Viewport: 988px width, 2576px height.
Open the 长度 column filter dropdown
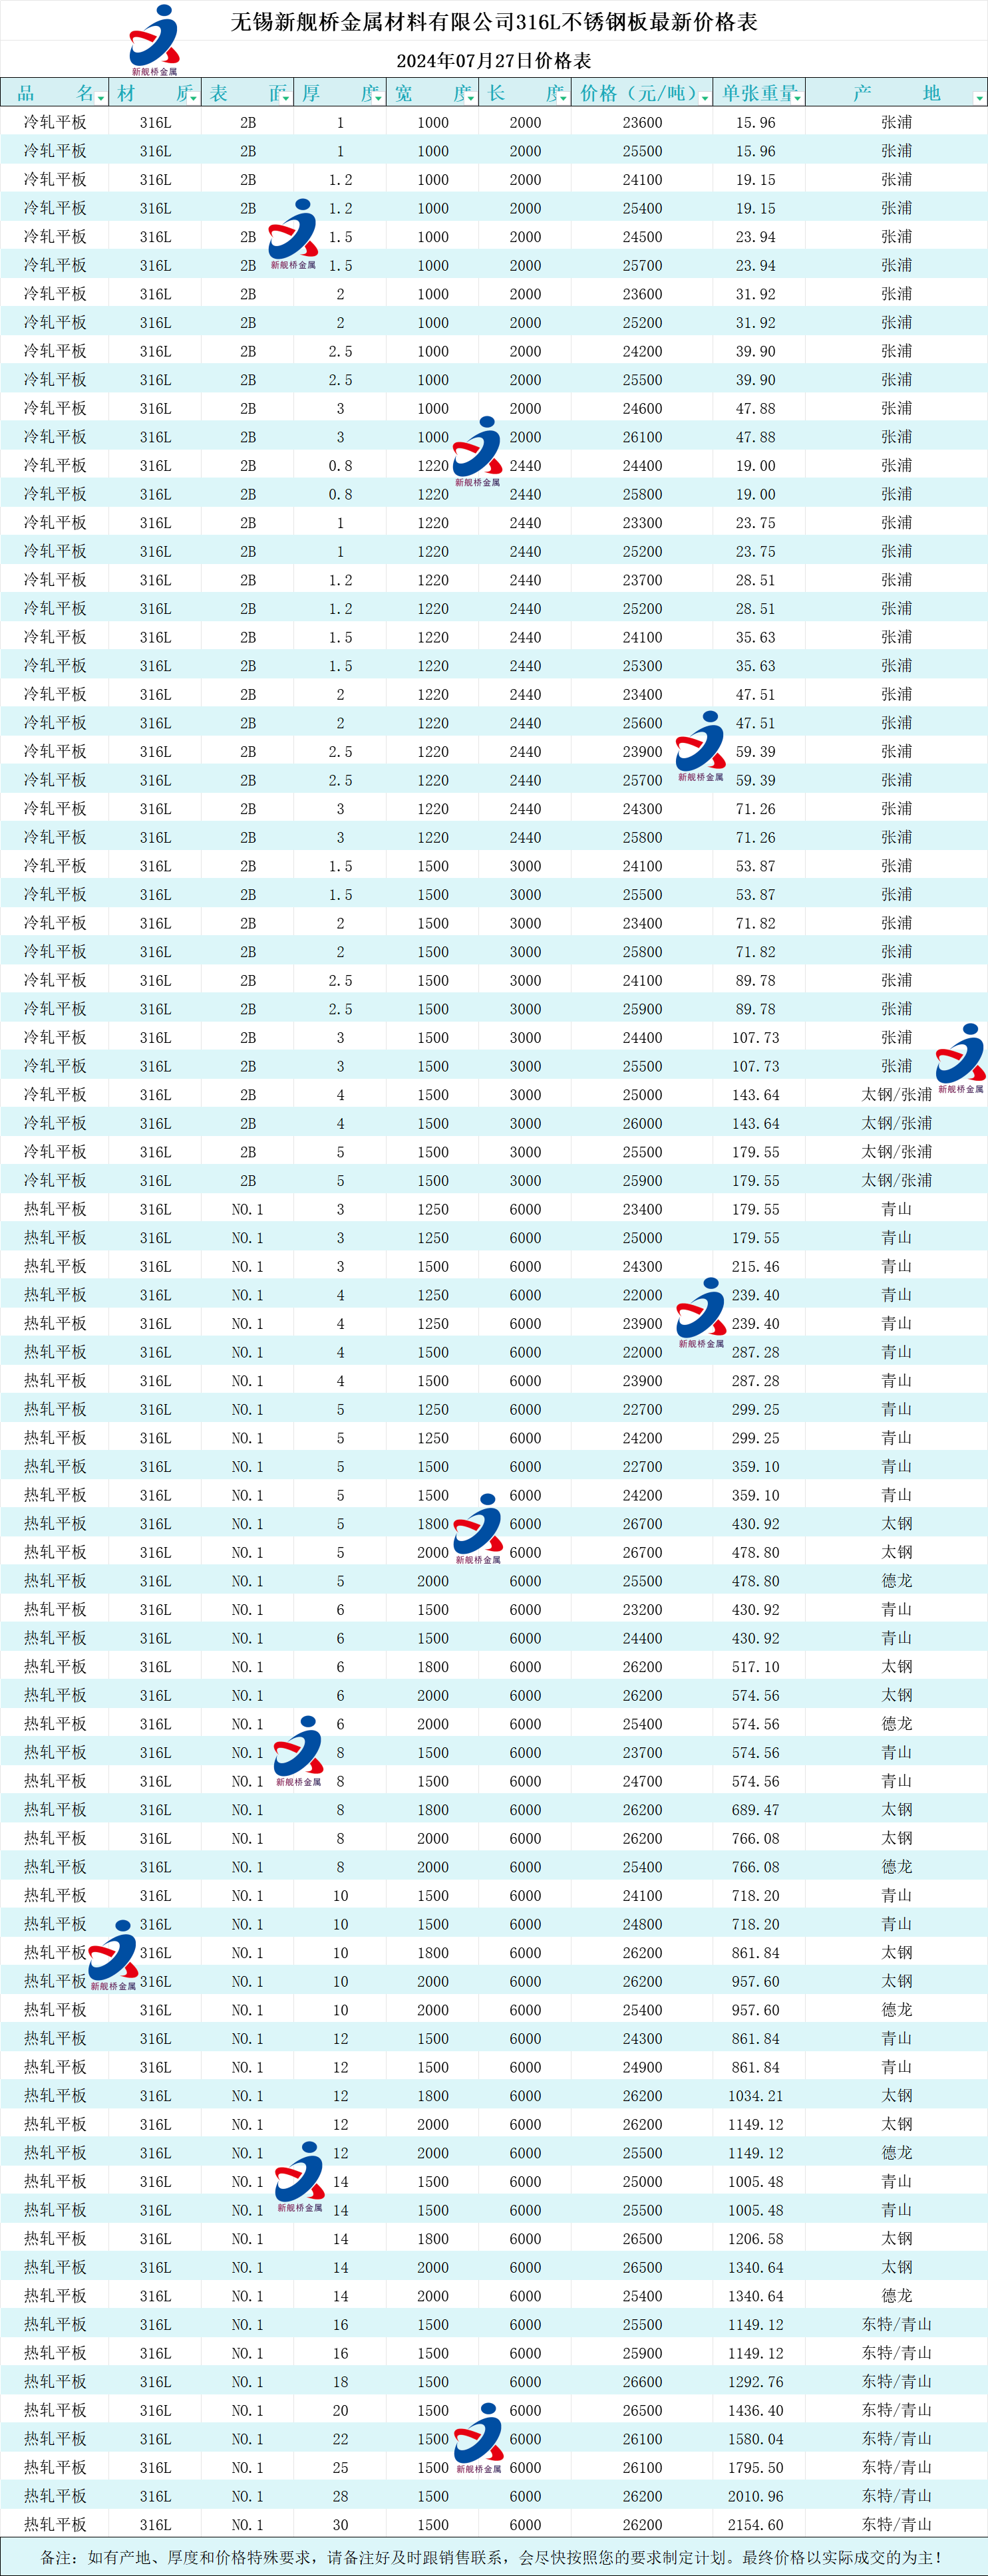563,97
